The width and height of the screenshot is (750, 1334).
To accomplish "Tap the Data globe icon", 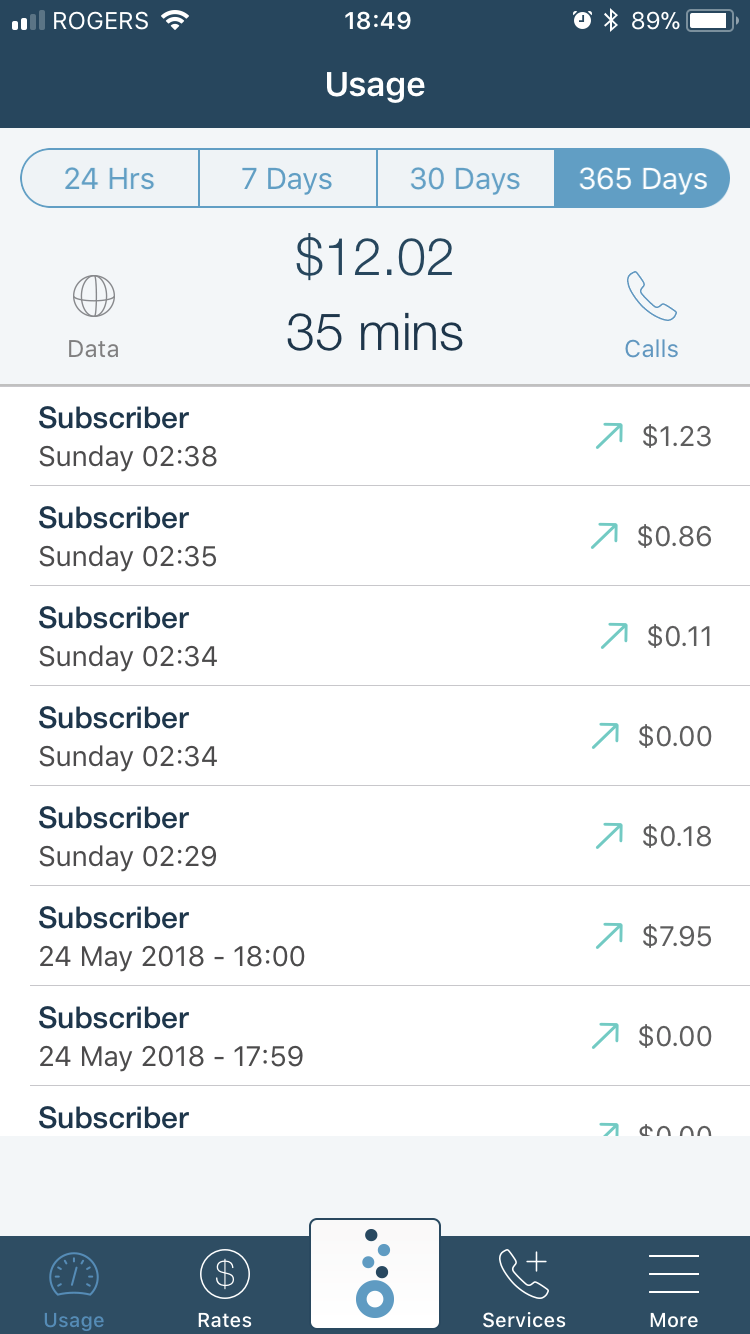I will [93, 297].
